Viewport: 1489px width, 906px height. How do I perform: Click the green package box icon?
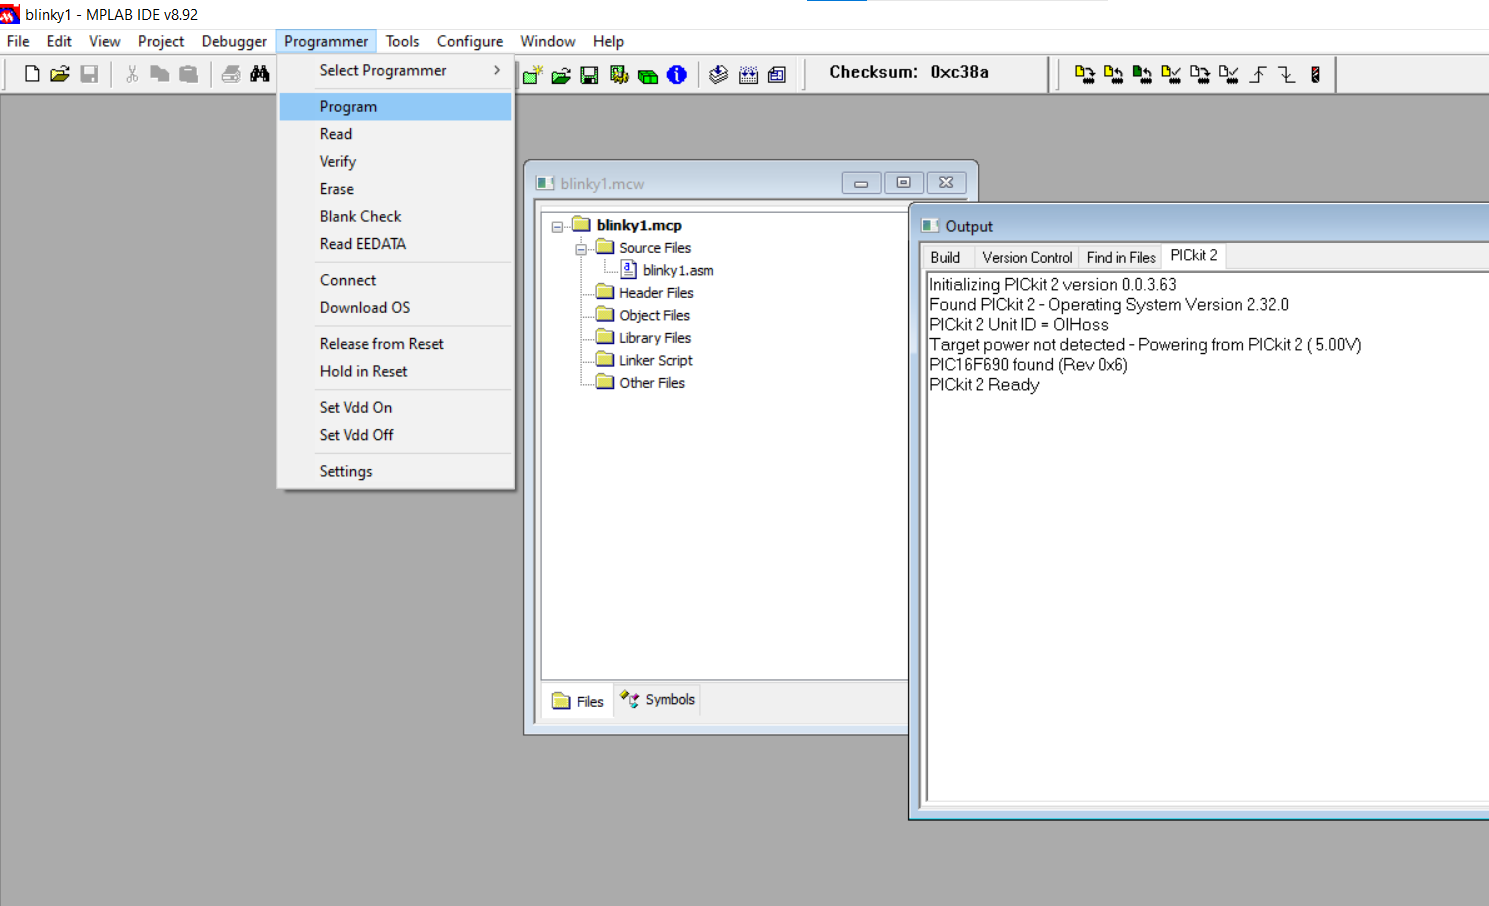(x=648, y=75)
